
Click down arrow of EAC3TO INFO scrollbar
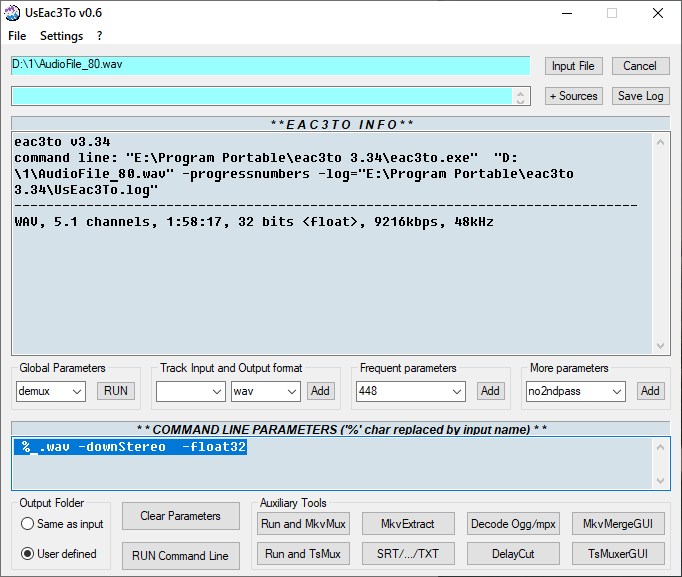tap(660, 346)
